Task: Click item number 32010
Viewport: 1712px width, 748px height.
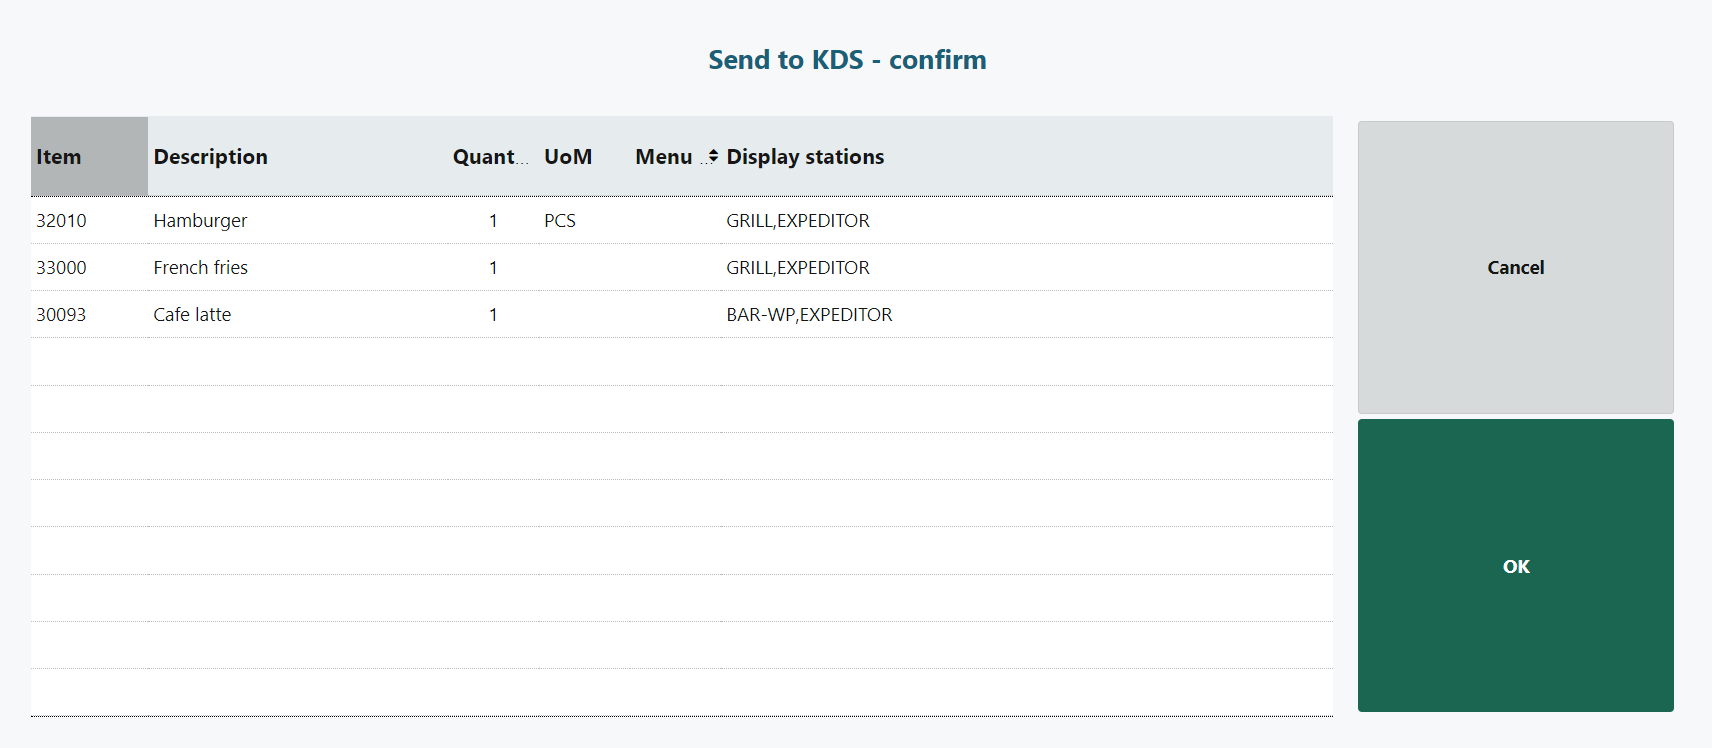Action: click(x=61, y=221)
